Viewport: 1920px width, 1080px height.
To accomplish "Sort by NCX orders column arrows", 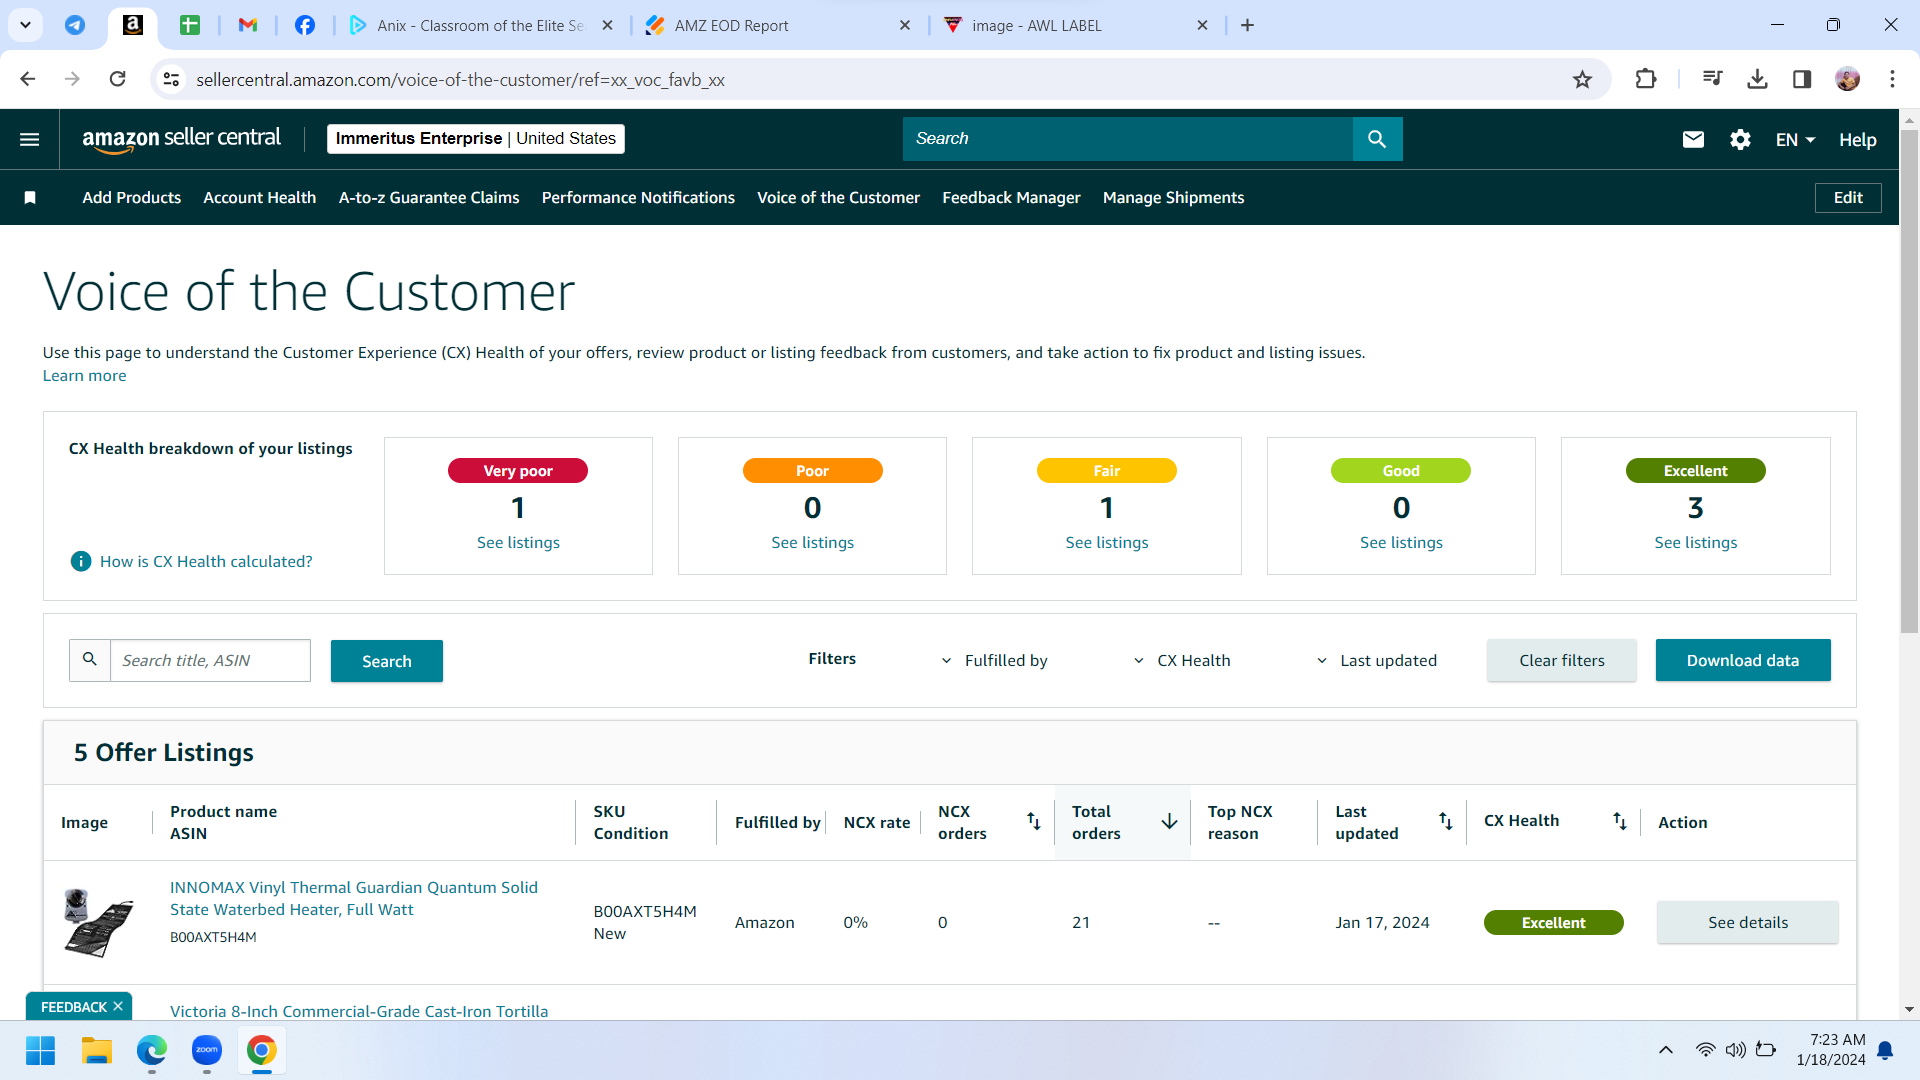I will click(x=1034, y=822).
